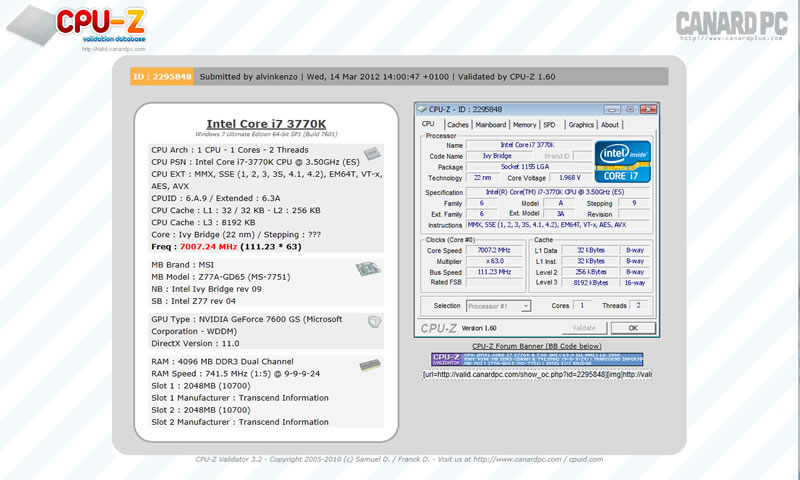Image resolution: width=800 pixels, height=480 pixels.
Task: Click the CPU-Z forum banner image
Action: pyautogui.click(x=537, y=359)
